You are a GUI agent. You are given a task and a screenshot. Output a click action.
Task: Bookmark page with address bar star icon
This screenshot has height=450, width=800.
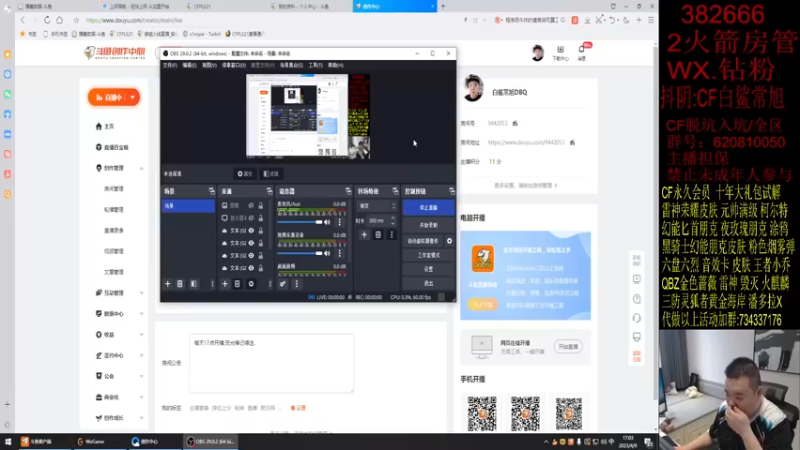coord(77,20)
